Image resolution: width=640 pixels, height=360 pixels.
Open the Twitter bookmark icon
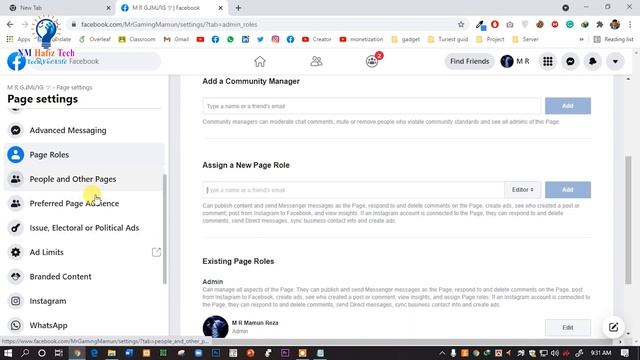click(260, 39)
